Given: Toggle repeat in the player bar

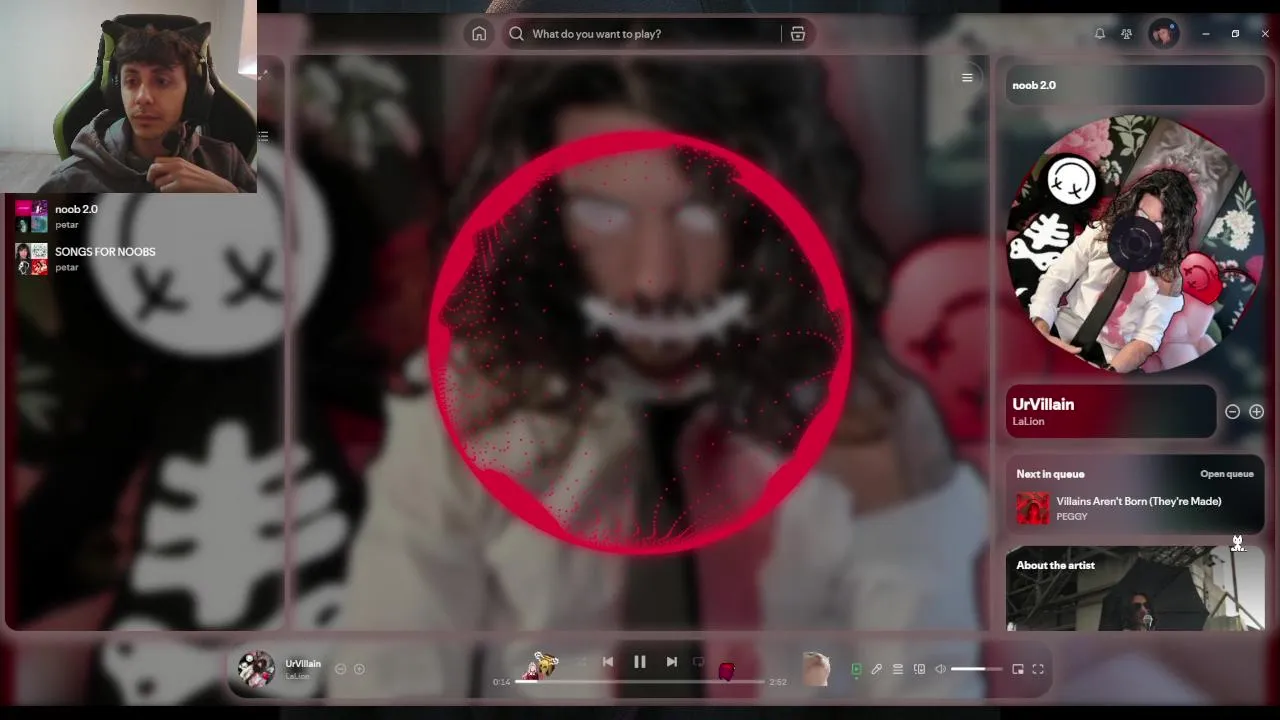Looking at the screenshot, I should coord(698,661).
